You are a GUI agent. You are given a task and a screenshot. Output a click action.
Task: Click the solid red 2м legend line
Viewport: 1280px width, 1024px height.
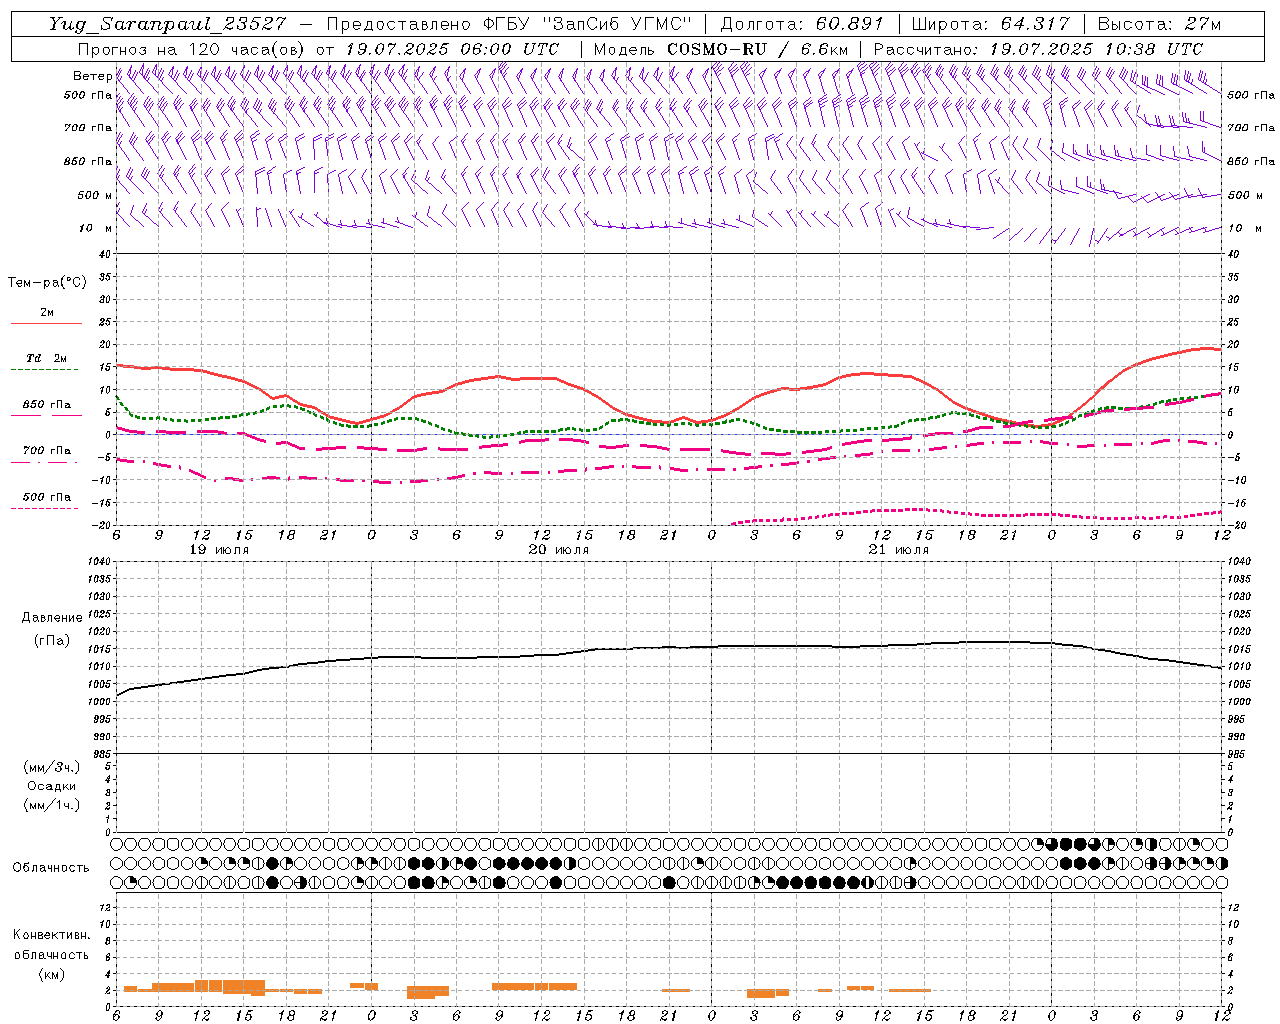coord(46,323)
